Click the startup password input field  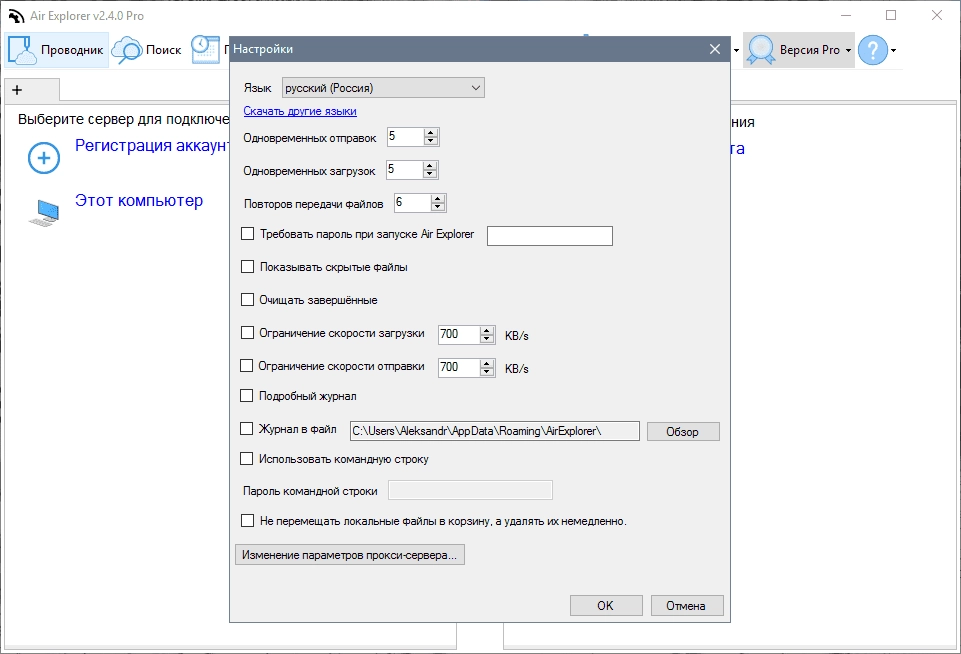(x=550, y=236)
